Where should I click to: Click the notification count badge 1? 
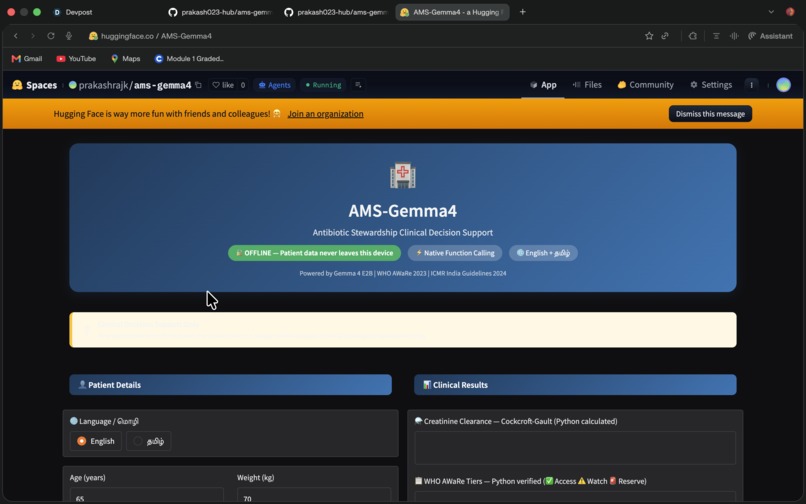(x=751, y=85)
